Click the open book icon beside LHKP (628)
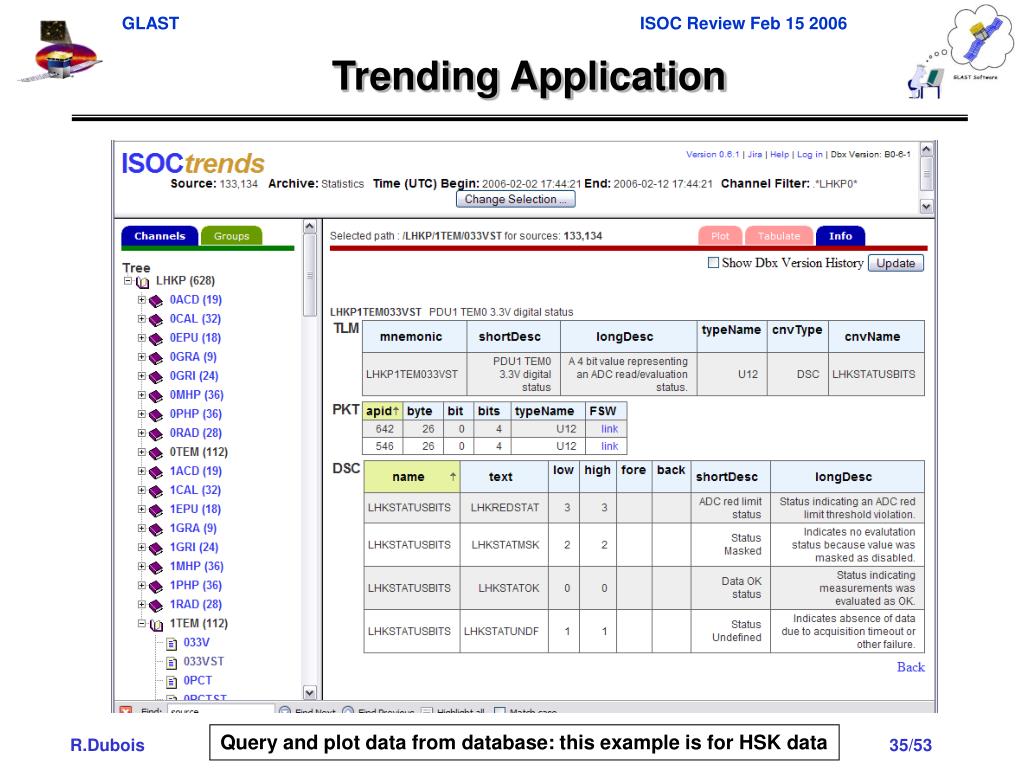 pyautogui.click(x=142, y=282)
